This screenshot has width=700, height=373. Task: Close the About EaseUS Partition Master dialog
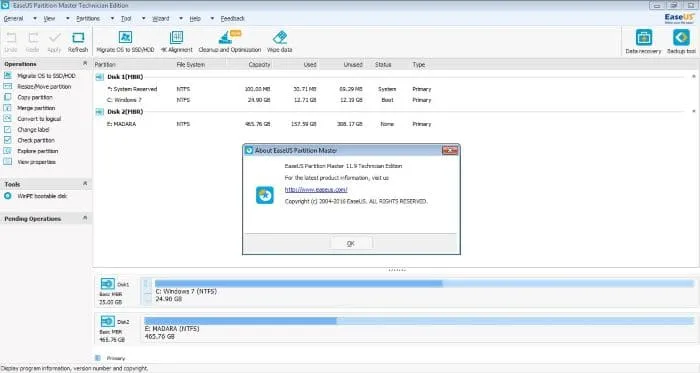pos(450,150)
